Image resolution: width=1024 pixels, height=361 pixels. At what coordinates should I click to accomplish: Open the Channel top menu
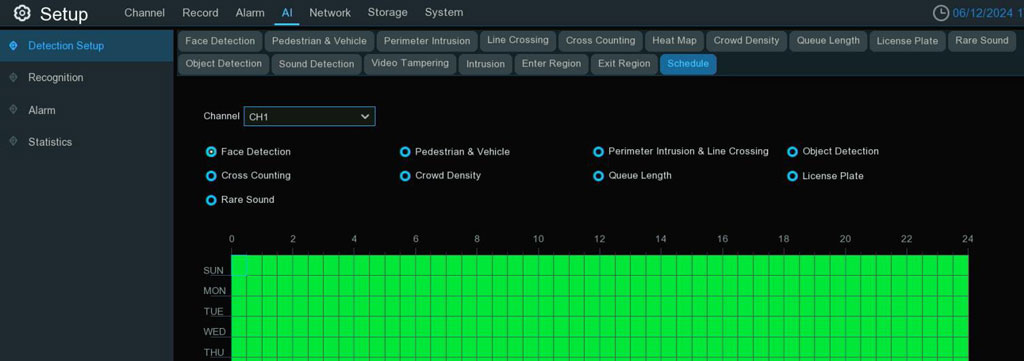144,12
